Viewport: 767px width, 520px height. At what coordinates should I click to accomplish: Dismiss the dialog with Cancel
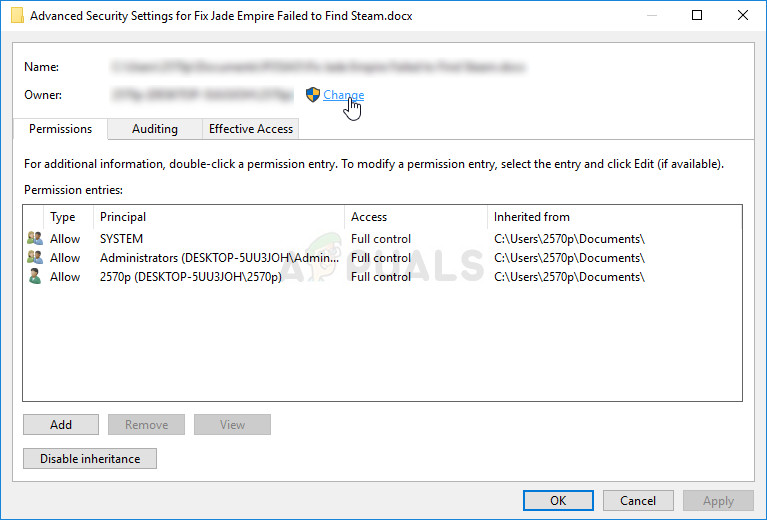pyautogui.click(x=638, y=501)
